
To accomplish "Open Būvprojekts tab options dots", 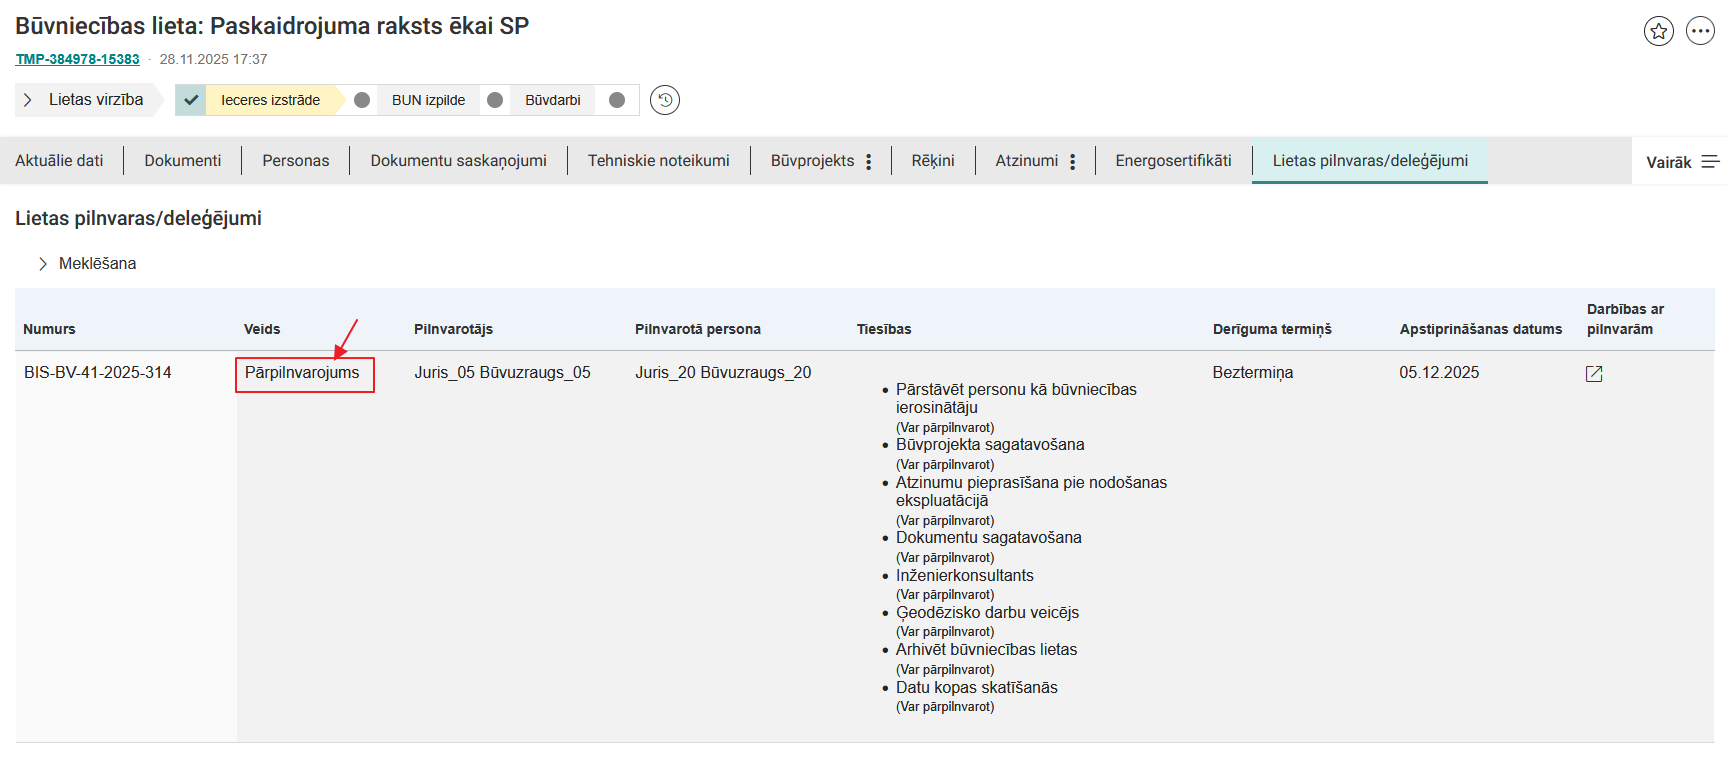I will click(869, 162).
